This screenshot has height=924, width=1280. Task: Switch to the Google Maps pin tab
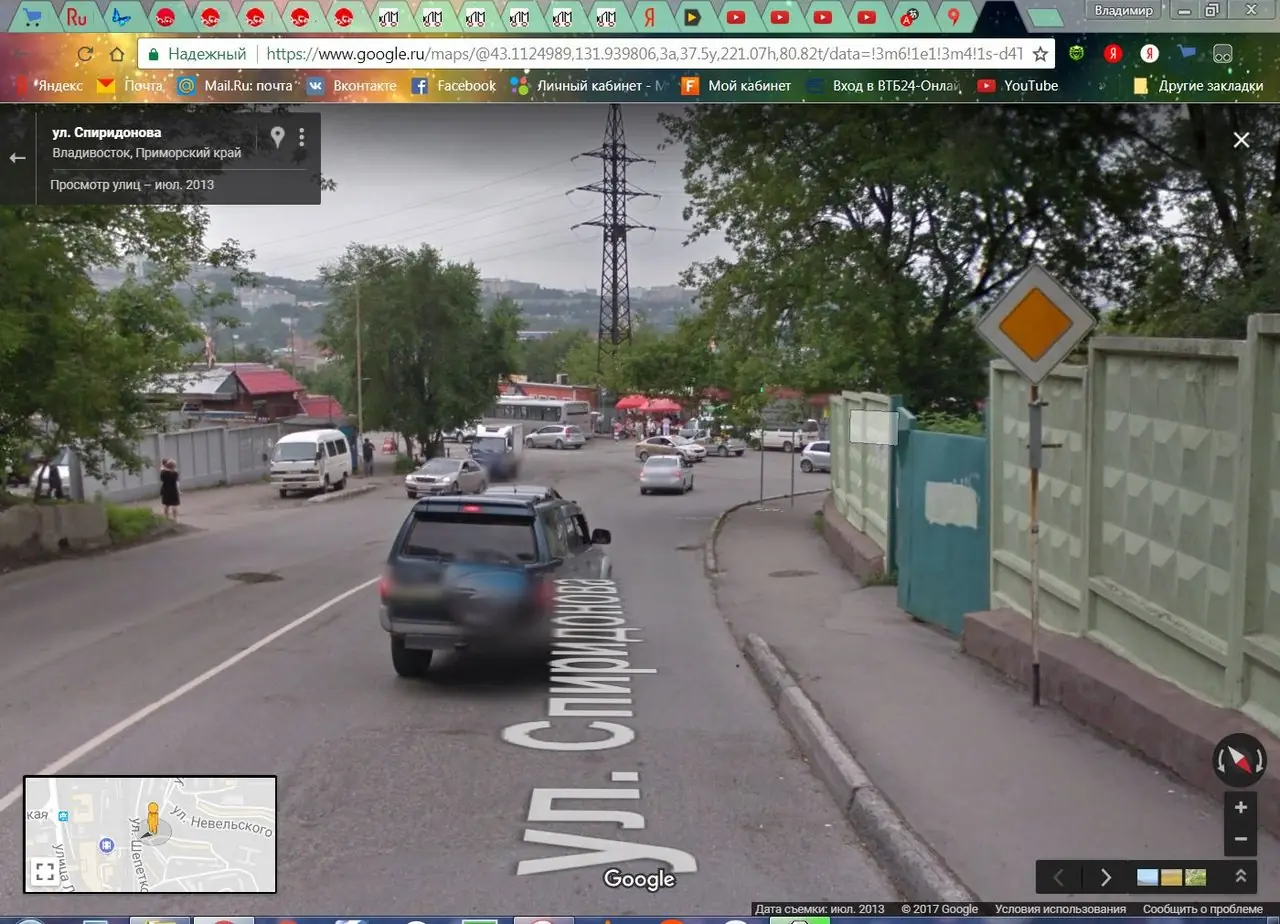(x=954, y=16)
